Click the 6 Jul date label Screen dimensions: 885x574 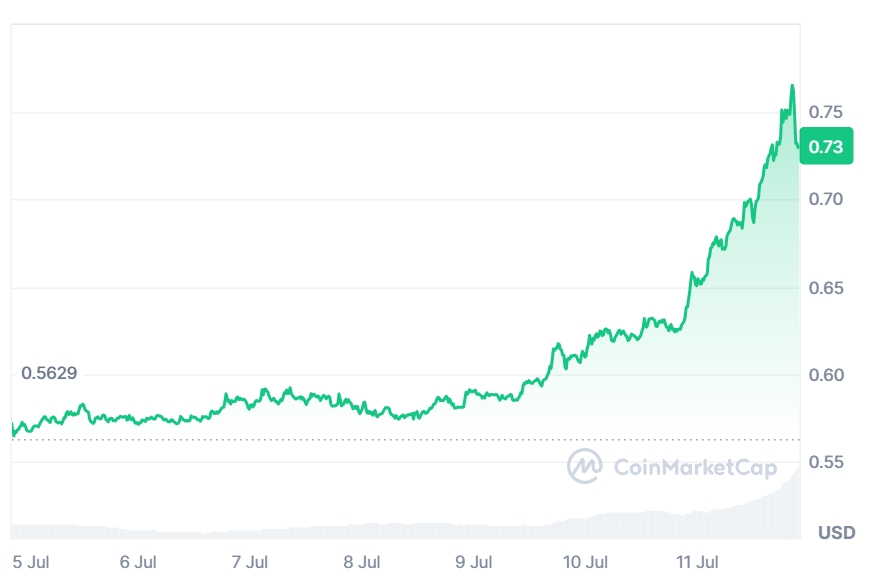(138, 561)
